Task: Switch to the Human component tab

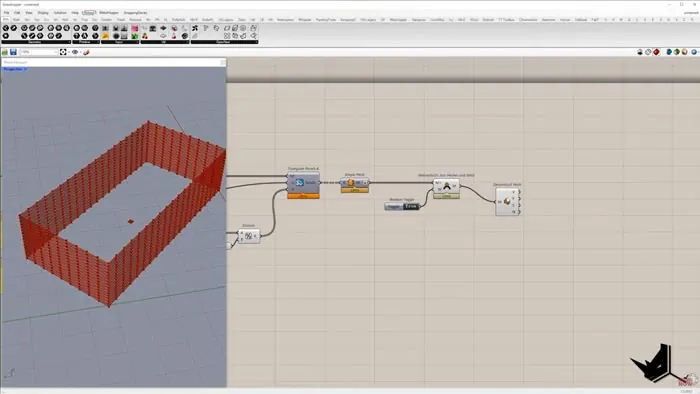Action: tap(565, 20)
